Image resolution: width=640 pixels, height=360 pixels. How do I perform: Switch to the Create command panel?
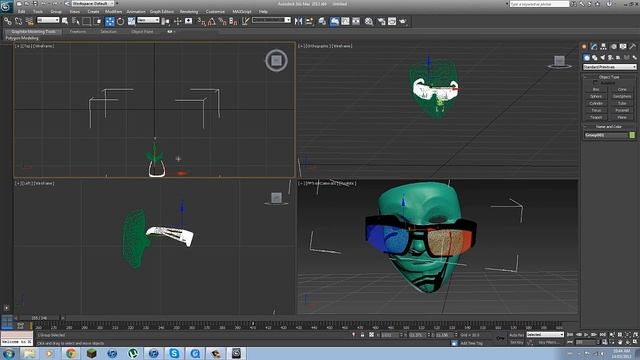584,47
